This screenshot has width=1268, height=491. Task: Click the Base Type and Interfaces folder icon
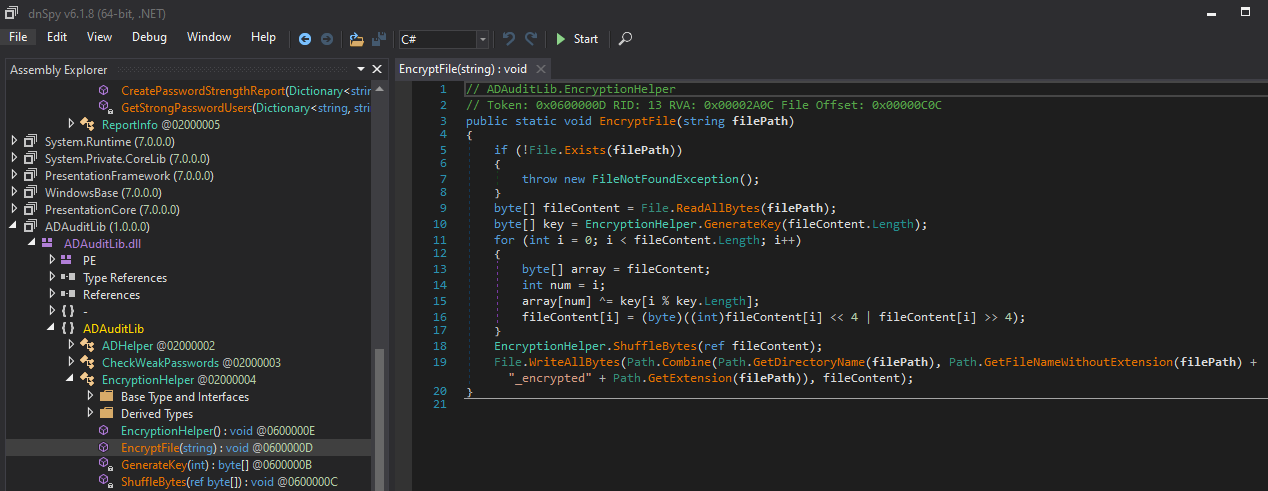coord(106,396)
